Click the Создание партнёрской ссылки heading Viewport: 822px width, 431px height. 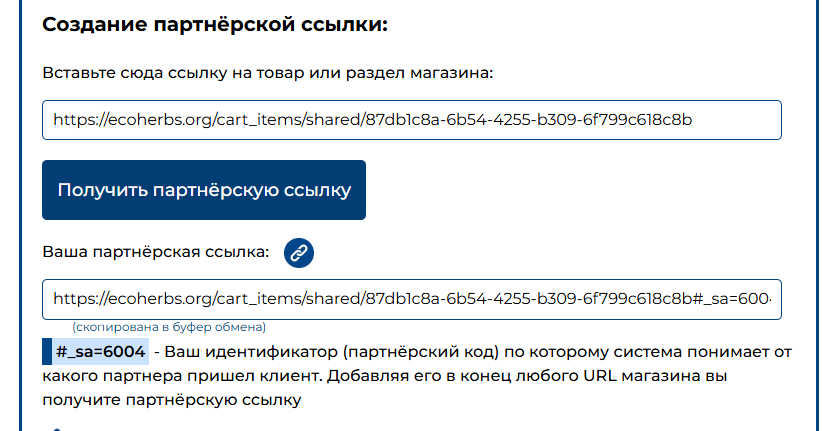[x=215, y=25]
